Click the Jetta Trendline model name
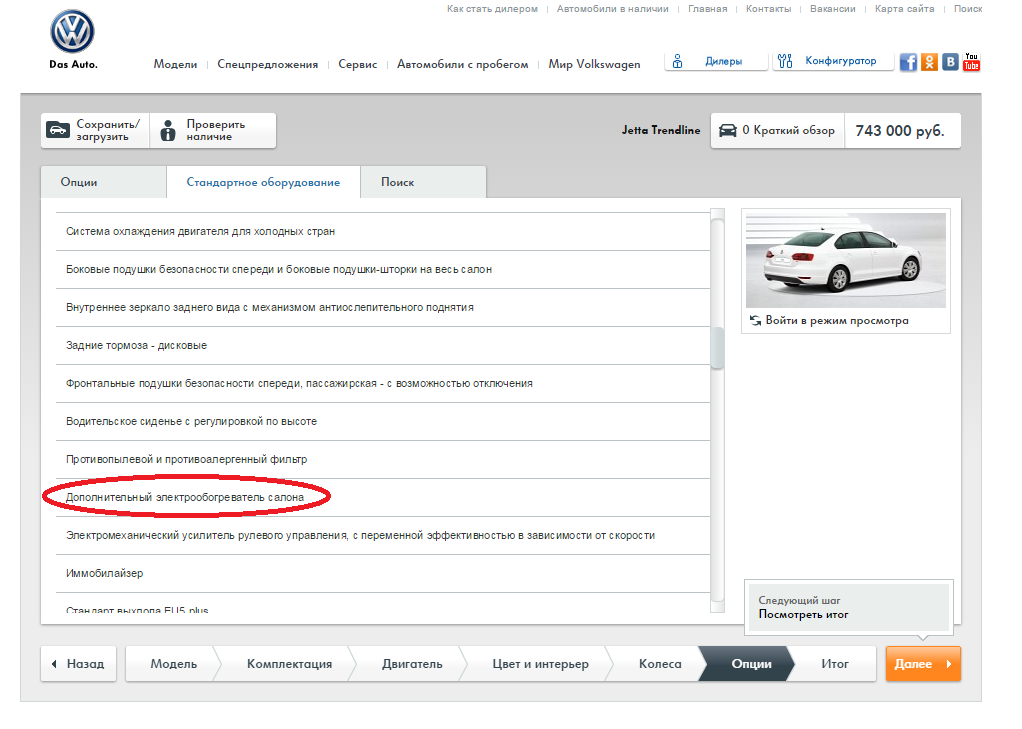1022x729 pixels. point(661,130)
